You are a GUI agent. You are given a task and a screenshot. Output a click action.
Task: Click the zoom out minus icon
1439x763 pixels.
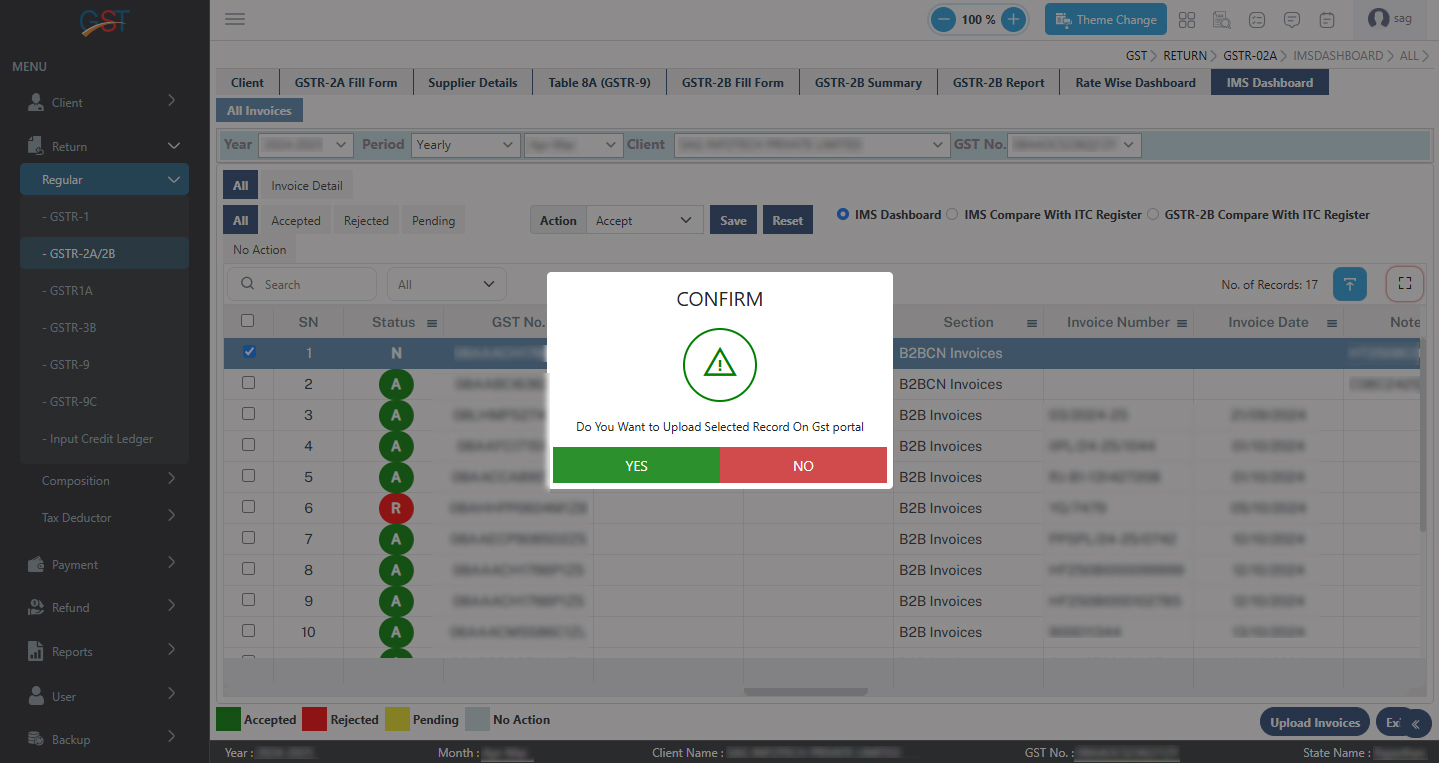(943, 19)
